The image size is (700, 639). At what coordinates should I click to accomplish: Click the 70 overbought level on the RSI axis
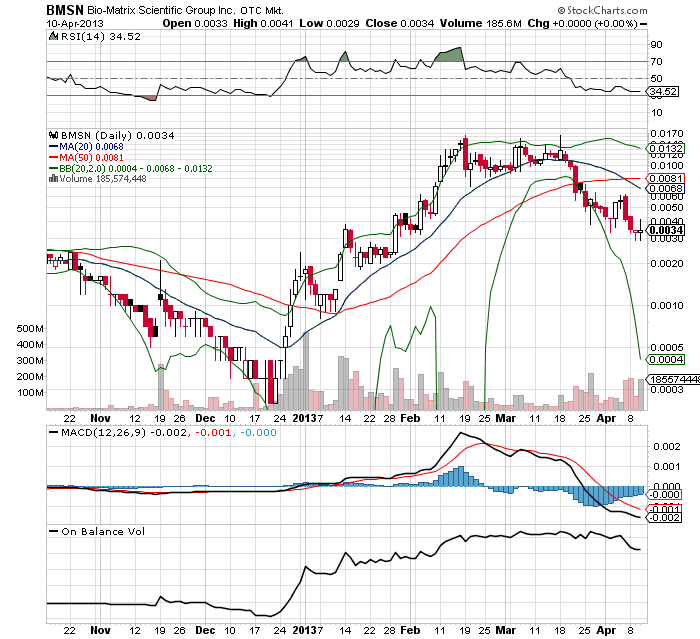[657, 62]
